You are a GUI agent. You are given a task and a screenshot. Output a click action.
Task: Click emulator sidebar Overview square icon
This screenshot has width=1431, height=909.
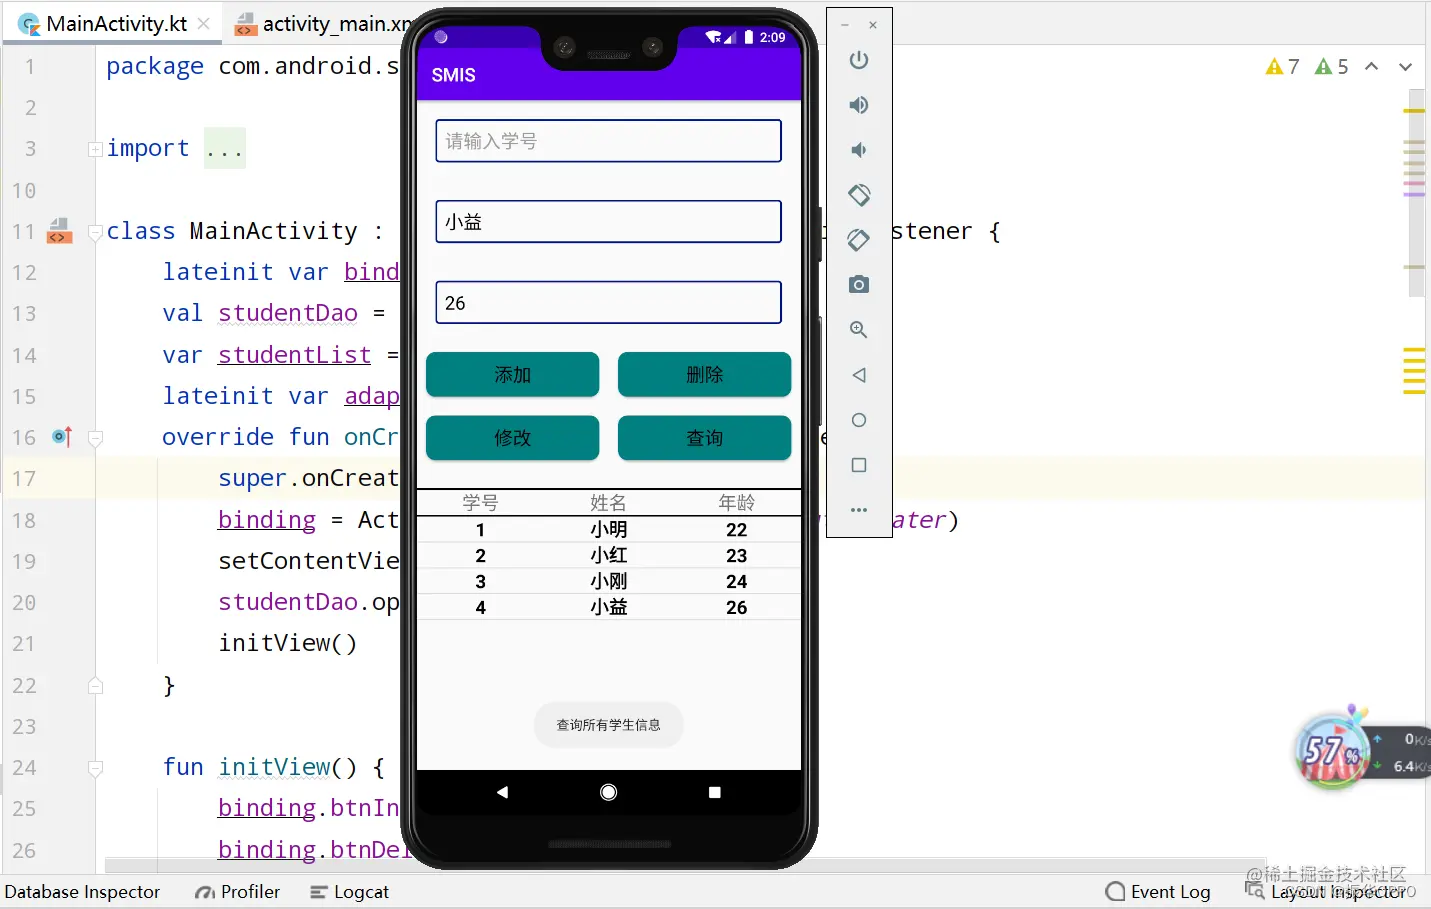tap(858, 465)
